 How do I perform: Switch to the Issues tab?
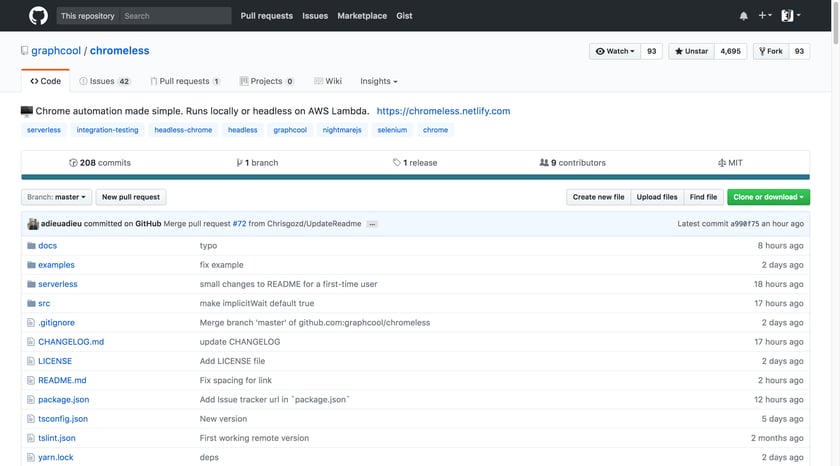pyautogui.click(x=104, y=81)
